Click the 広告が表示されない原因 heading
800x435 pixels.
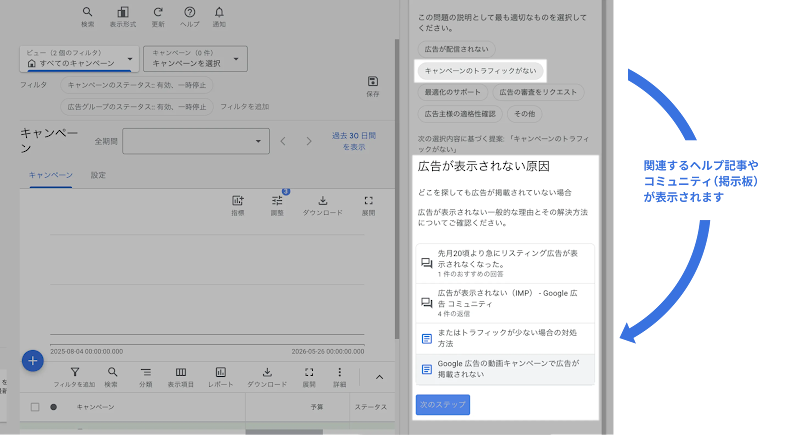(484, 166)
